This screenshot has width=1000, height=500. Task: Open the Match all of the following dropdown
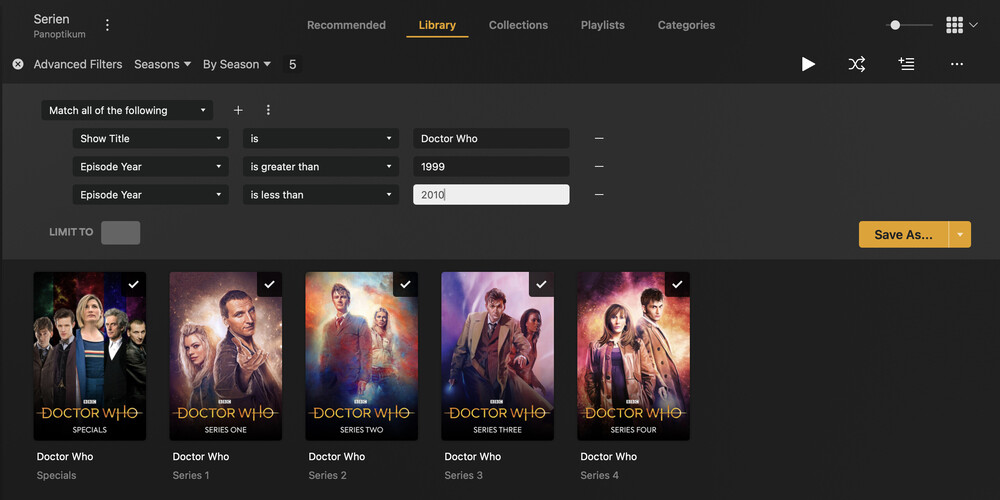(x=128, y=110)
